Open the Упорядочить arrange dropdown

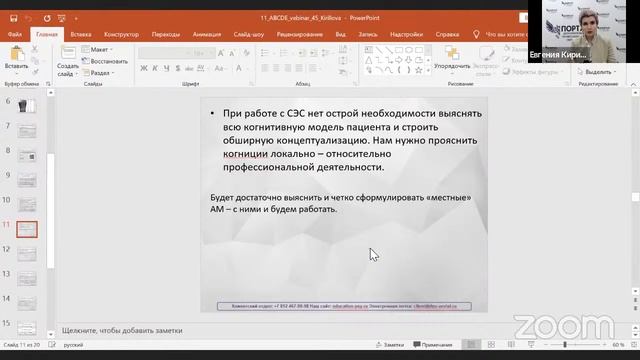coord(452,59)
